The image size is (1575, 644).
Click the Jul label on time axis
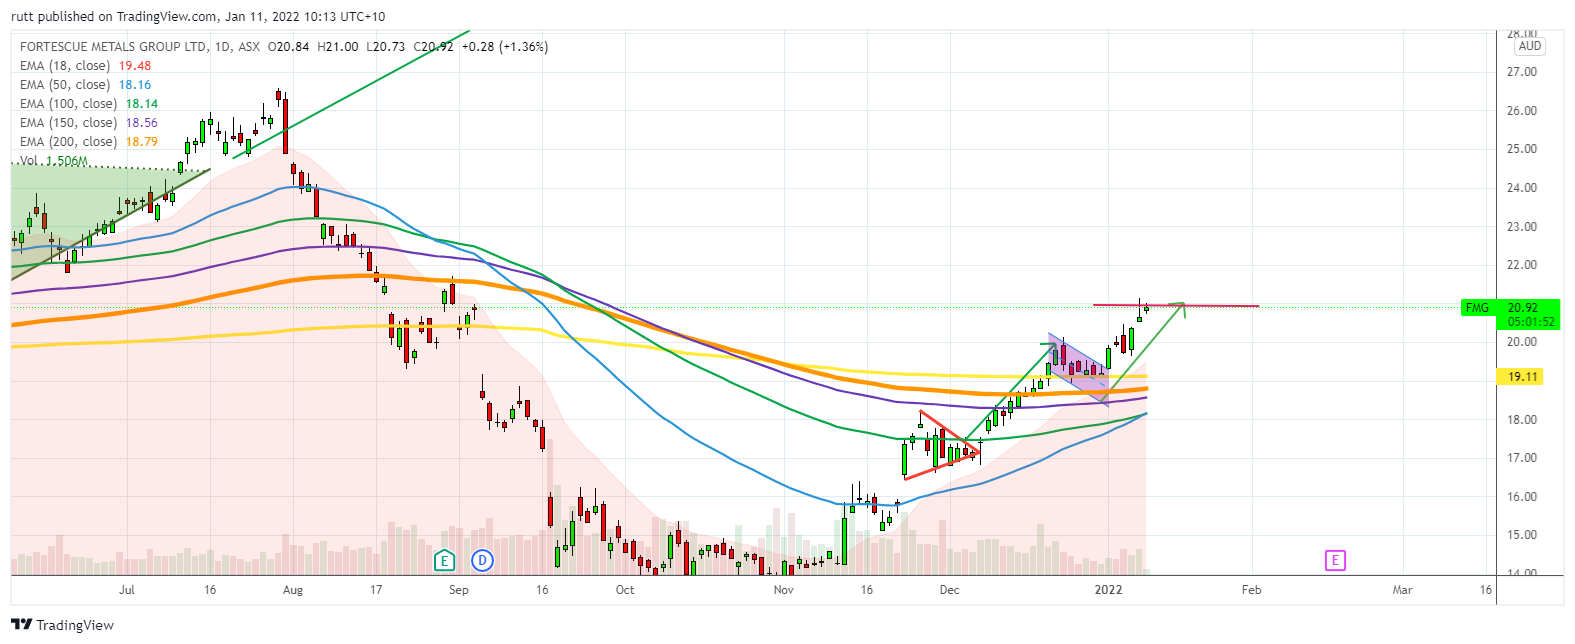pyautogui.click(x=127, y=590)
